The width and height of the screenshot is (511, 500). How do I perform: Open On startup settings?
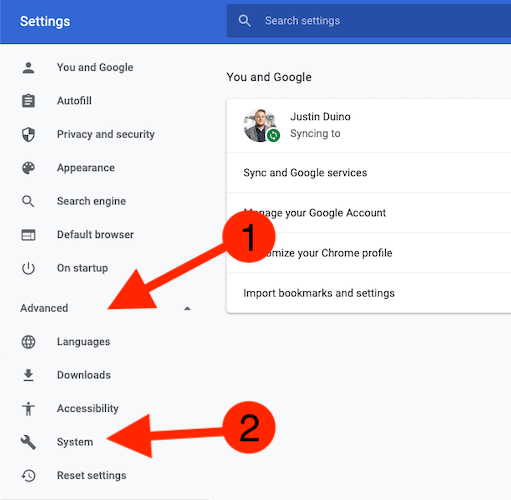82,268
